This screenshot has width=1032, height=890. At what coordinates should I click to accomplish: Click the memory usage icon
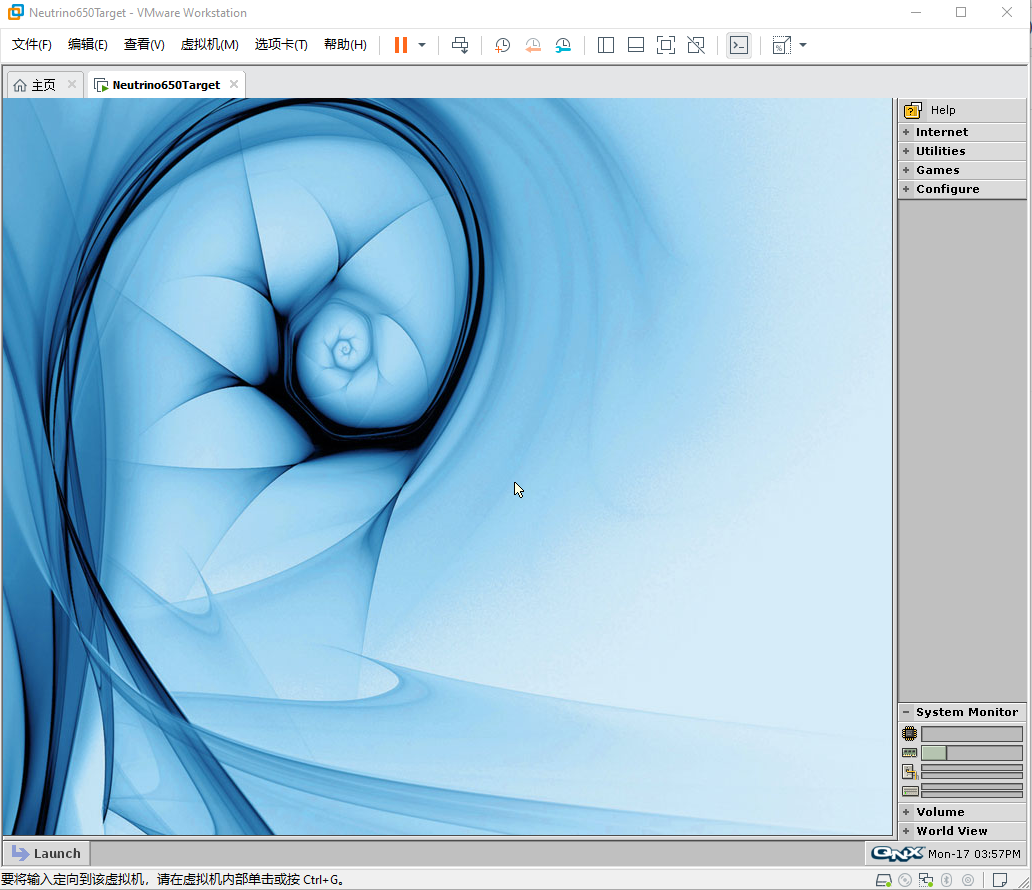(910, 752)
